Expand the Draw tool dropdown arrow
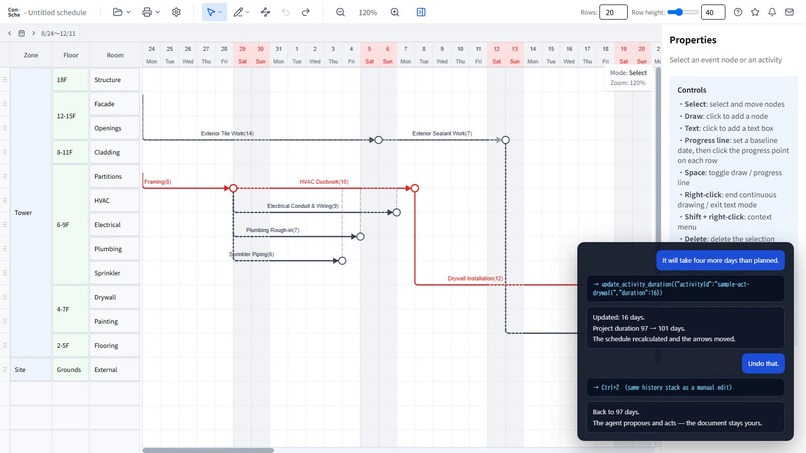The height and width of the screenshot is (453, 806). point(247,12)
